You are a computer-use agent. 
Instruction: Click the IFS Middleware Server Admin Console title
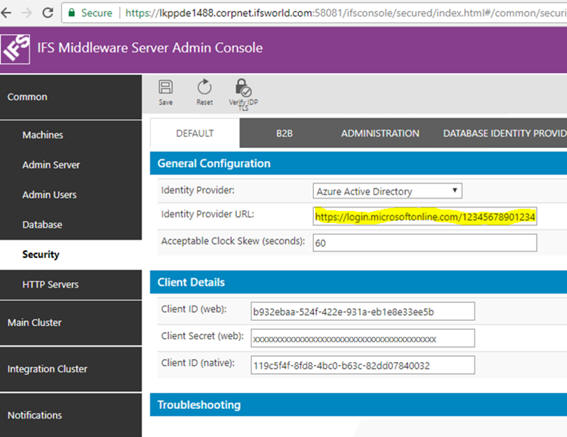click(150, 48)
